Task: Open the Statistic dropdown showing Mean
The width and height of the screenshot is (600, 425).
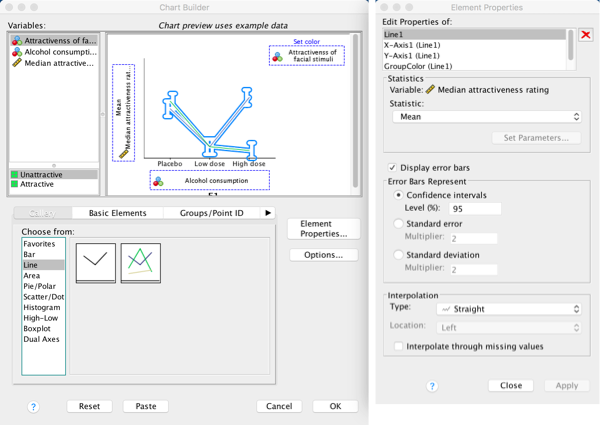Action: tap(487, 115)
